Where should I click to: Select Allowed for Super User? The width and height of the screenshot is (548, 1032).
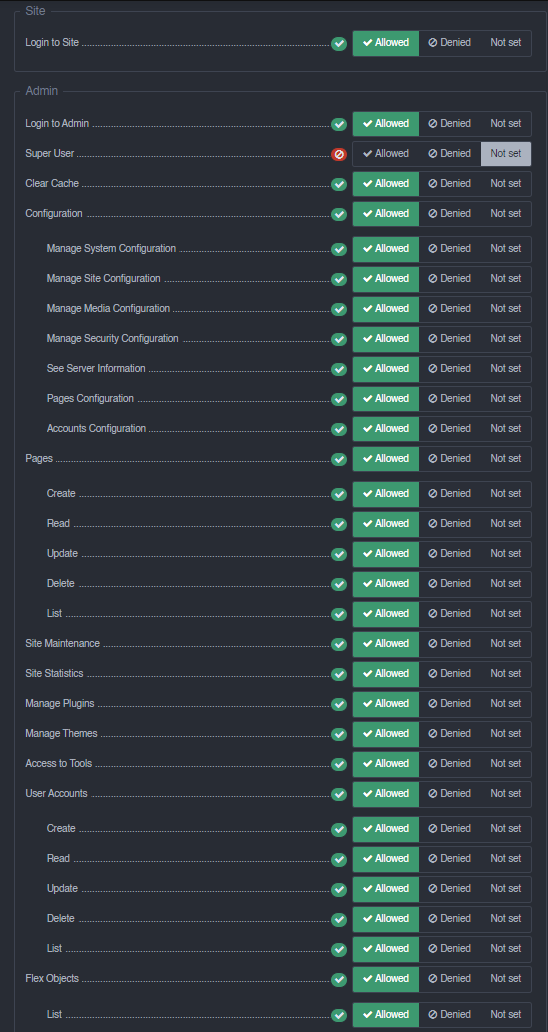click(386, 153)
